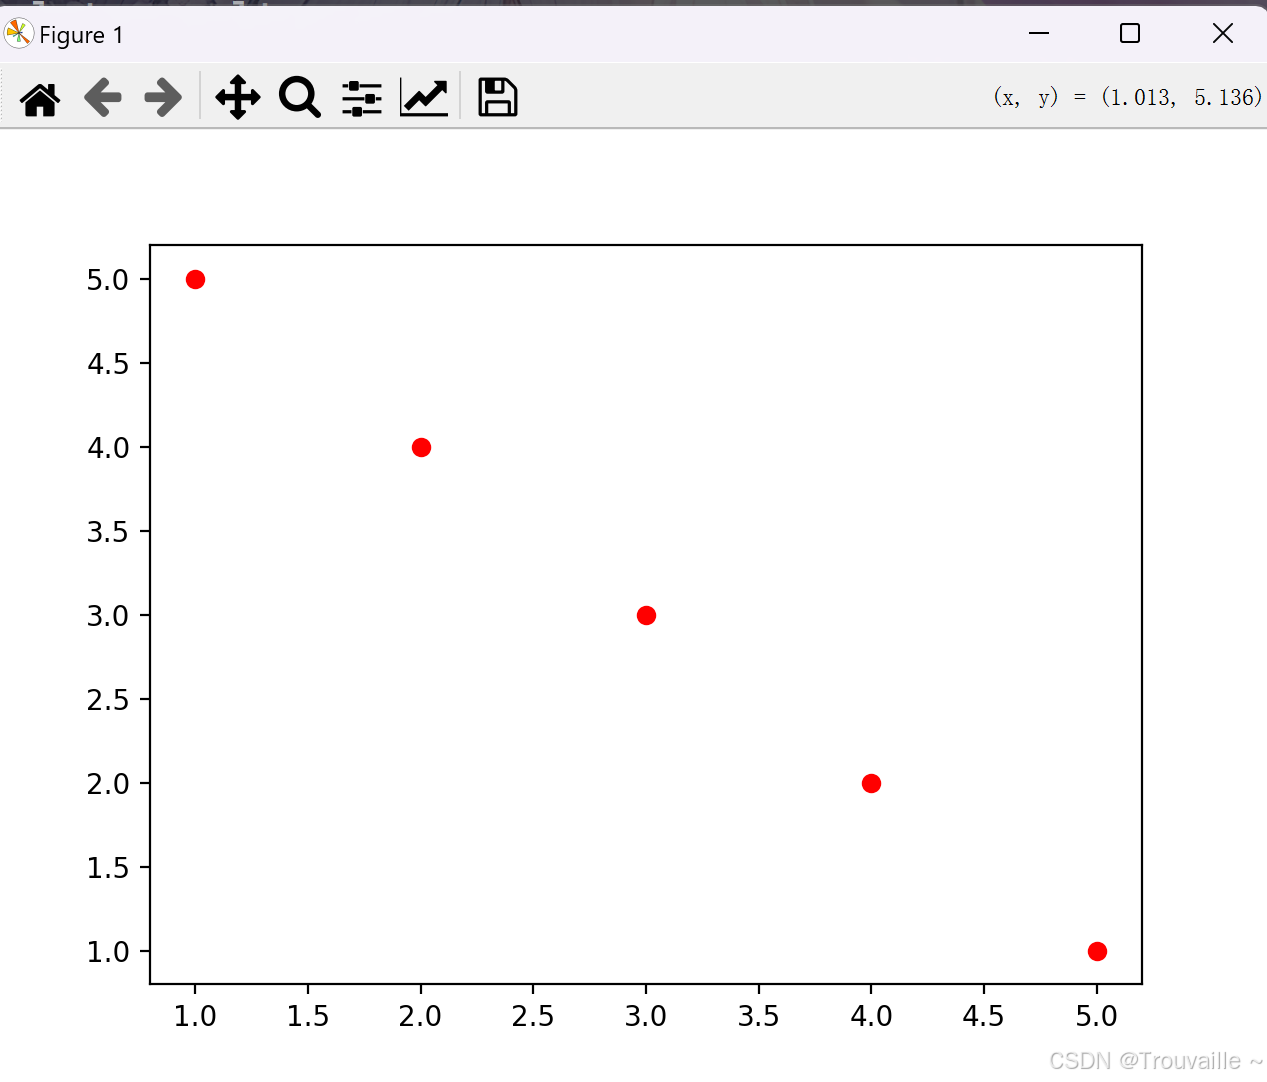The width and height of the screenshot is (1267, 1082).
Task: Click the cursor coordinate readout (x, y) text
Action: pos(1127,97)
